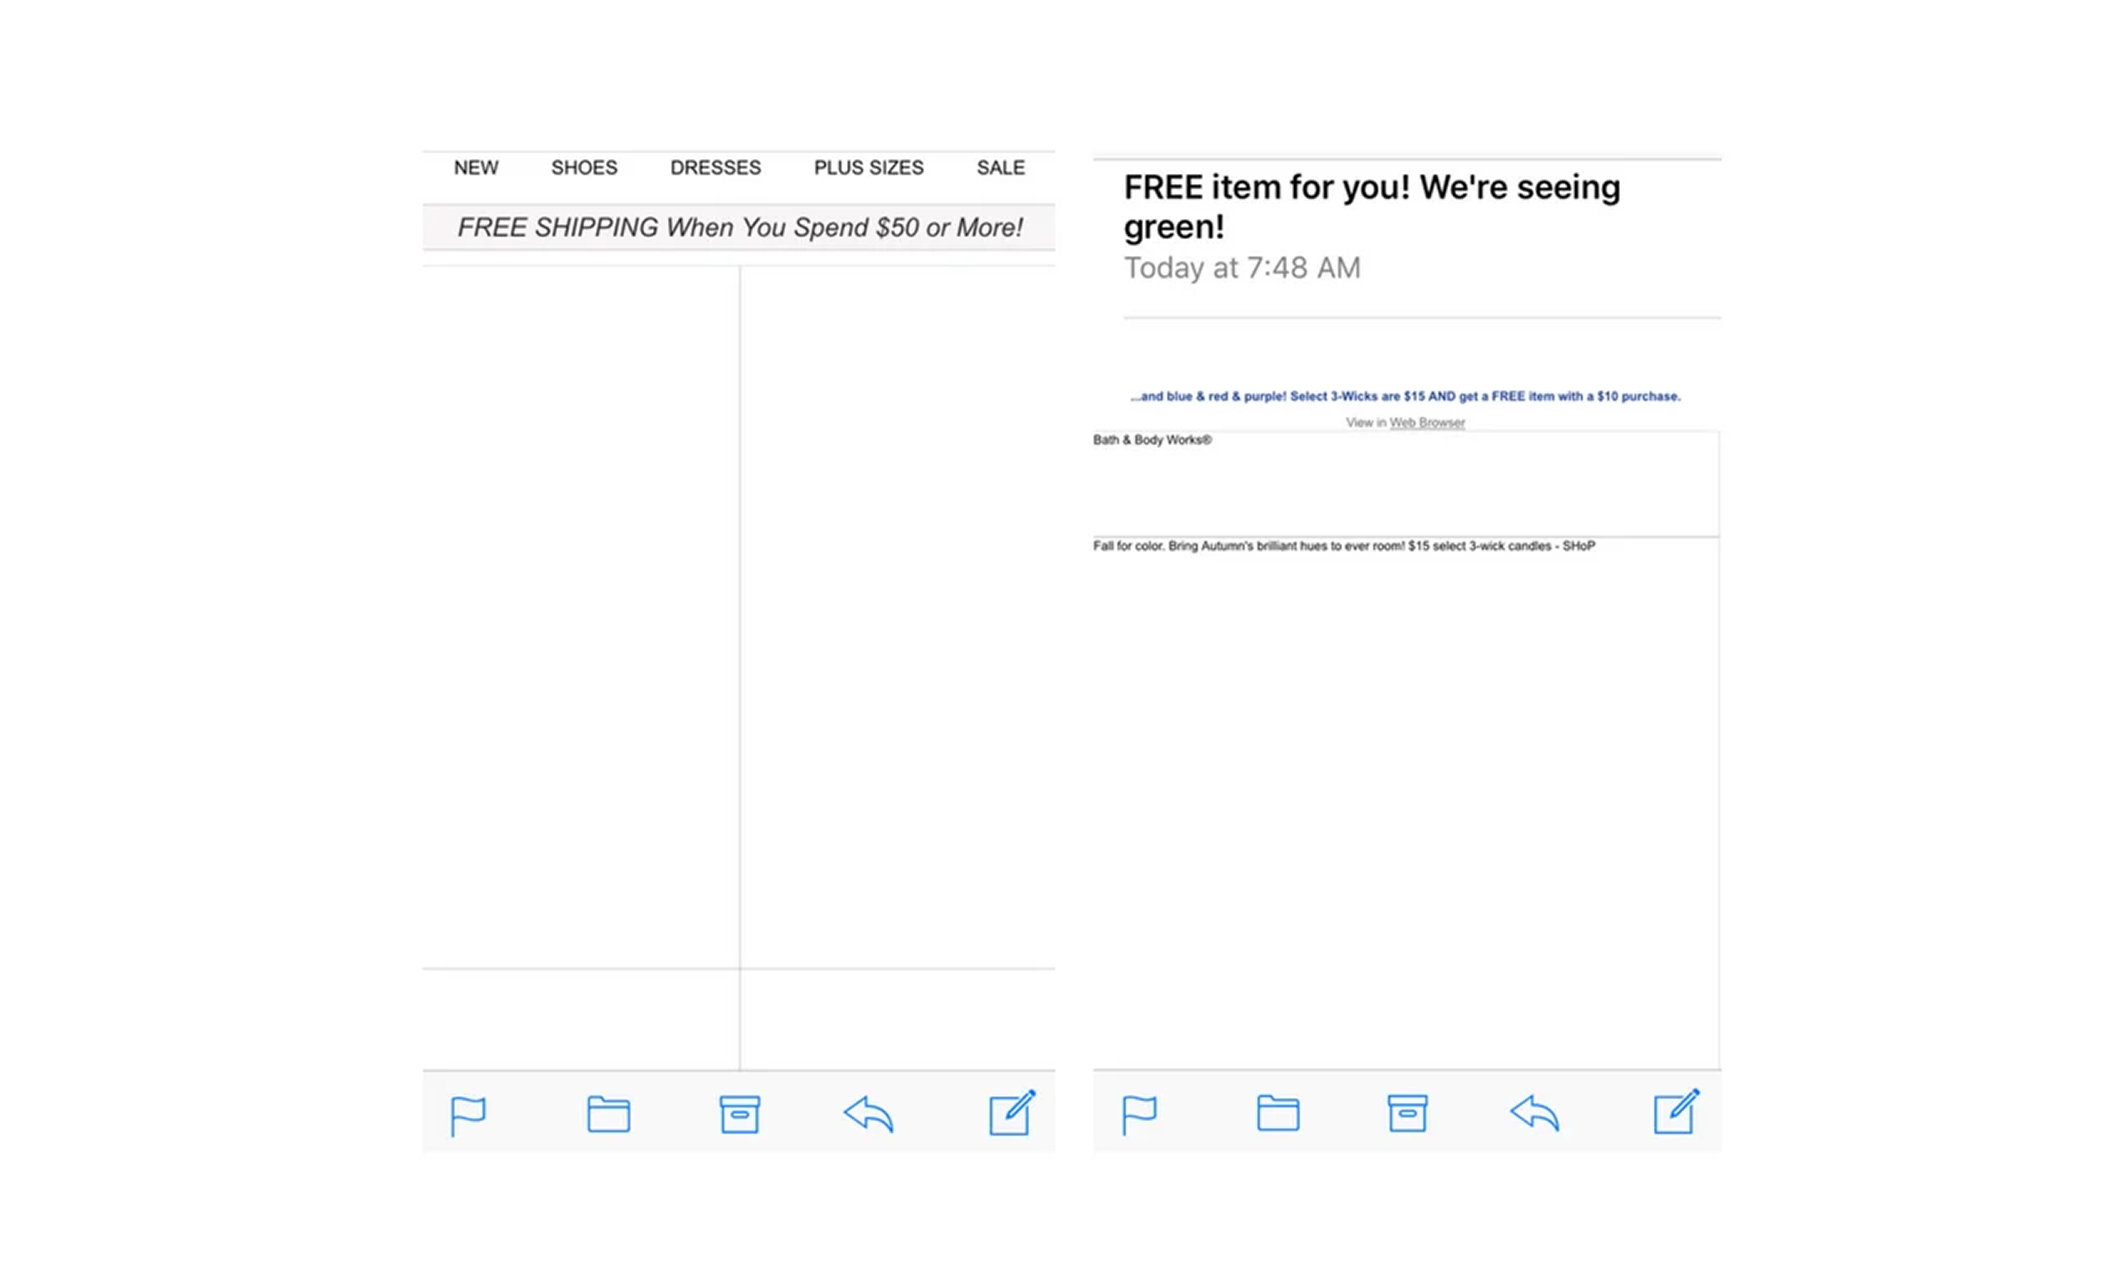Click the Bath & Body Works header text
This screenshot has width=2124, height=1280.
(1151, 440)
